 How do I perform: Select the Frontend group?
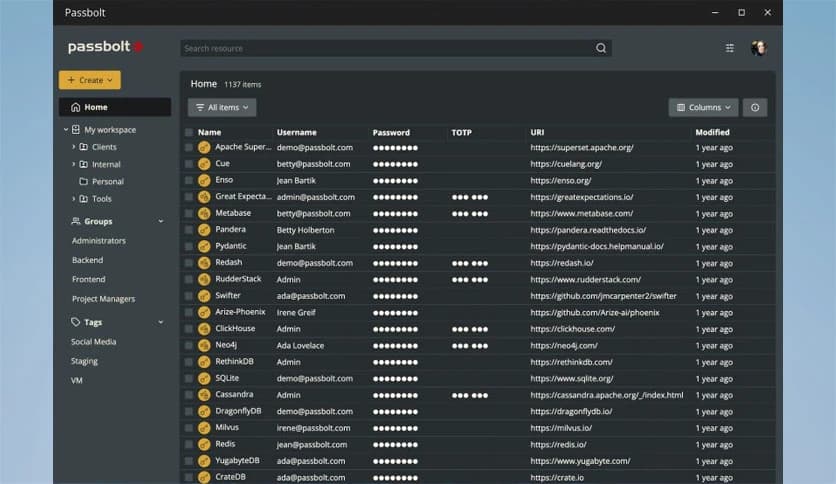[89, 279]
